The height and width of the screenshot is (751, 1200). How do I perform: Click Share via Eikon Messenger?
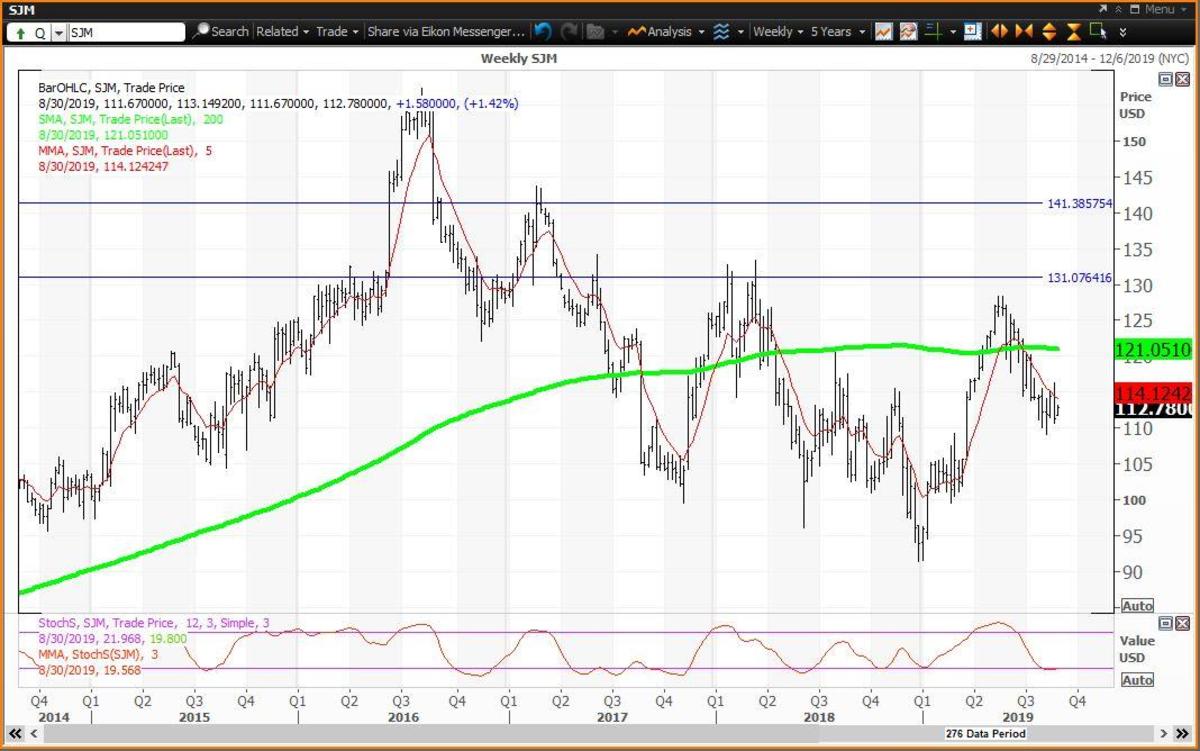[x=445, y=32]
